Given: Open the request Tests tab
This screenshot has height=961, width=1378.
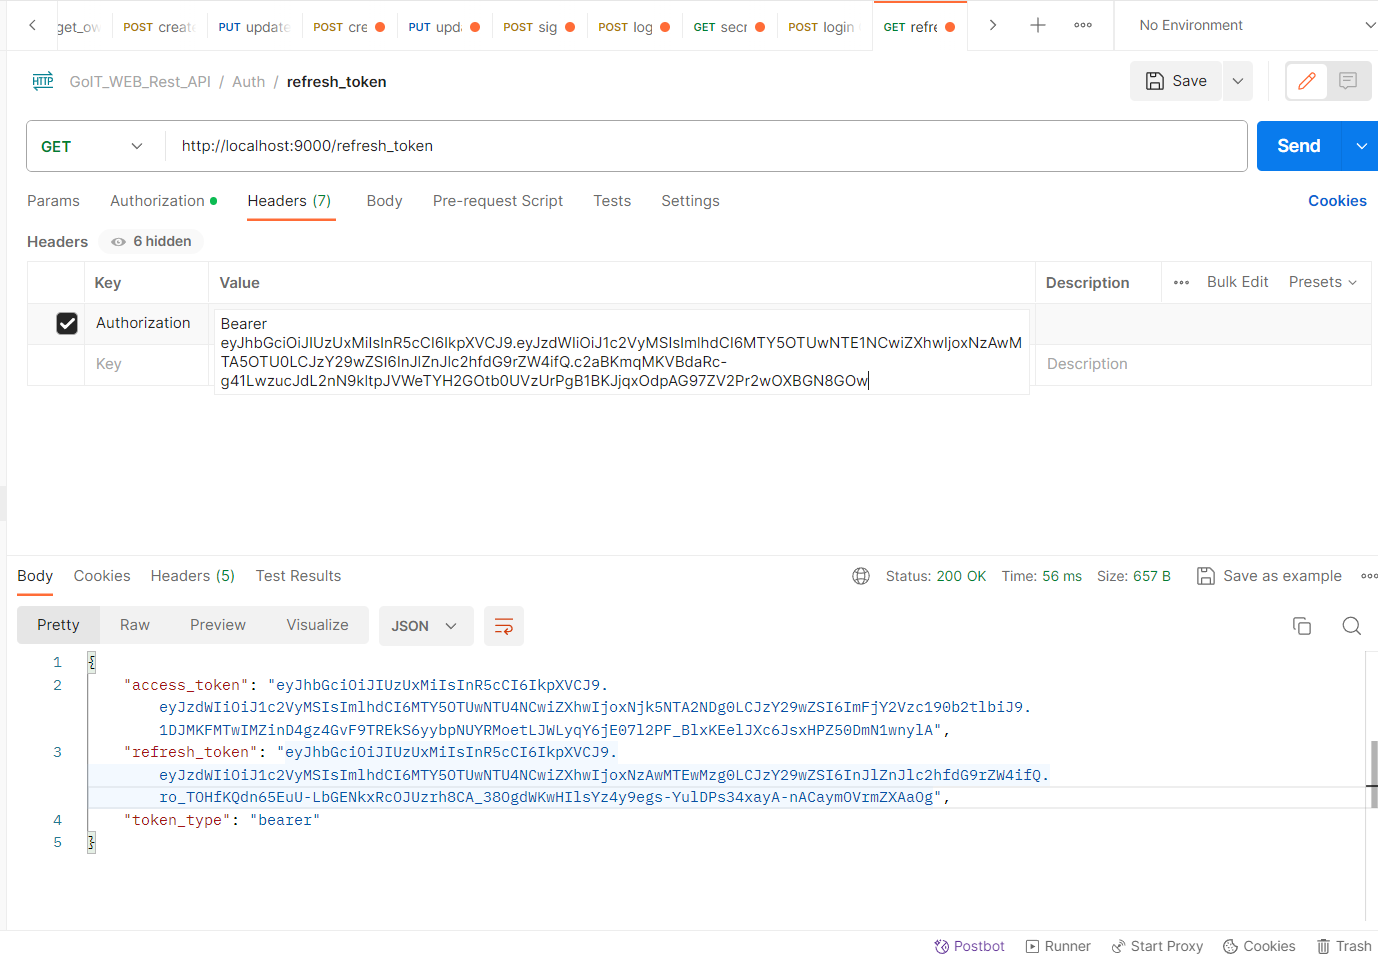Looking at the screenshot, I should click(612, 201).
